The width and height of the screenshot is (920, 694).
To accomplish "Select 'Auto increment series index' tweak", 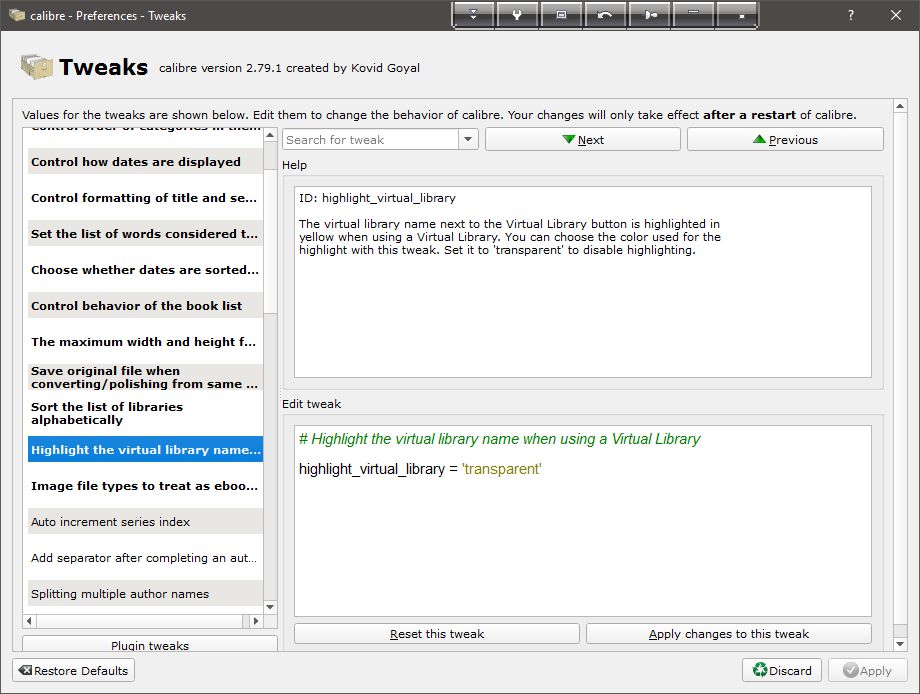I will (x=145, y=522).
